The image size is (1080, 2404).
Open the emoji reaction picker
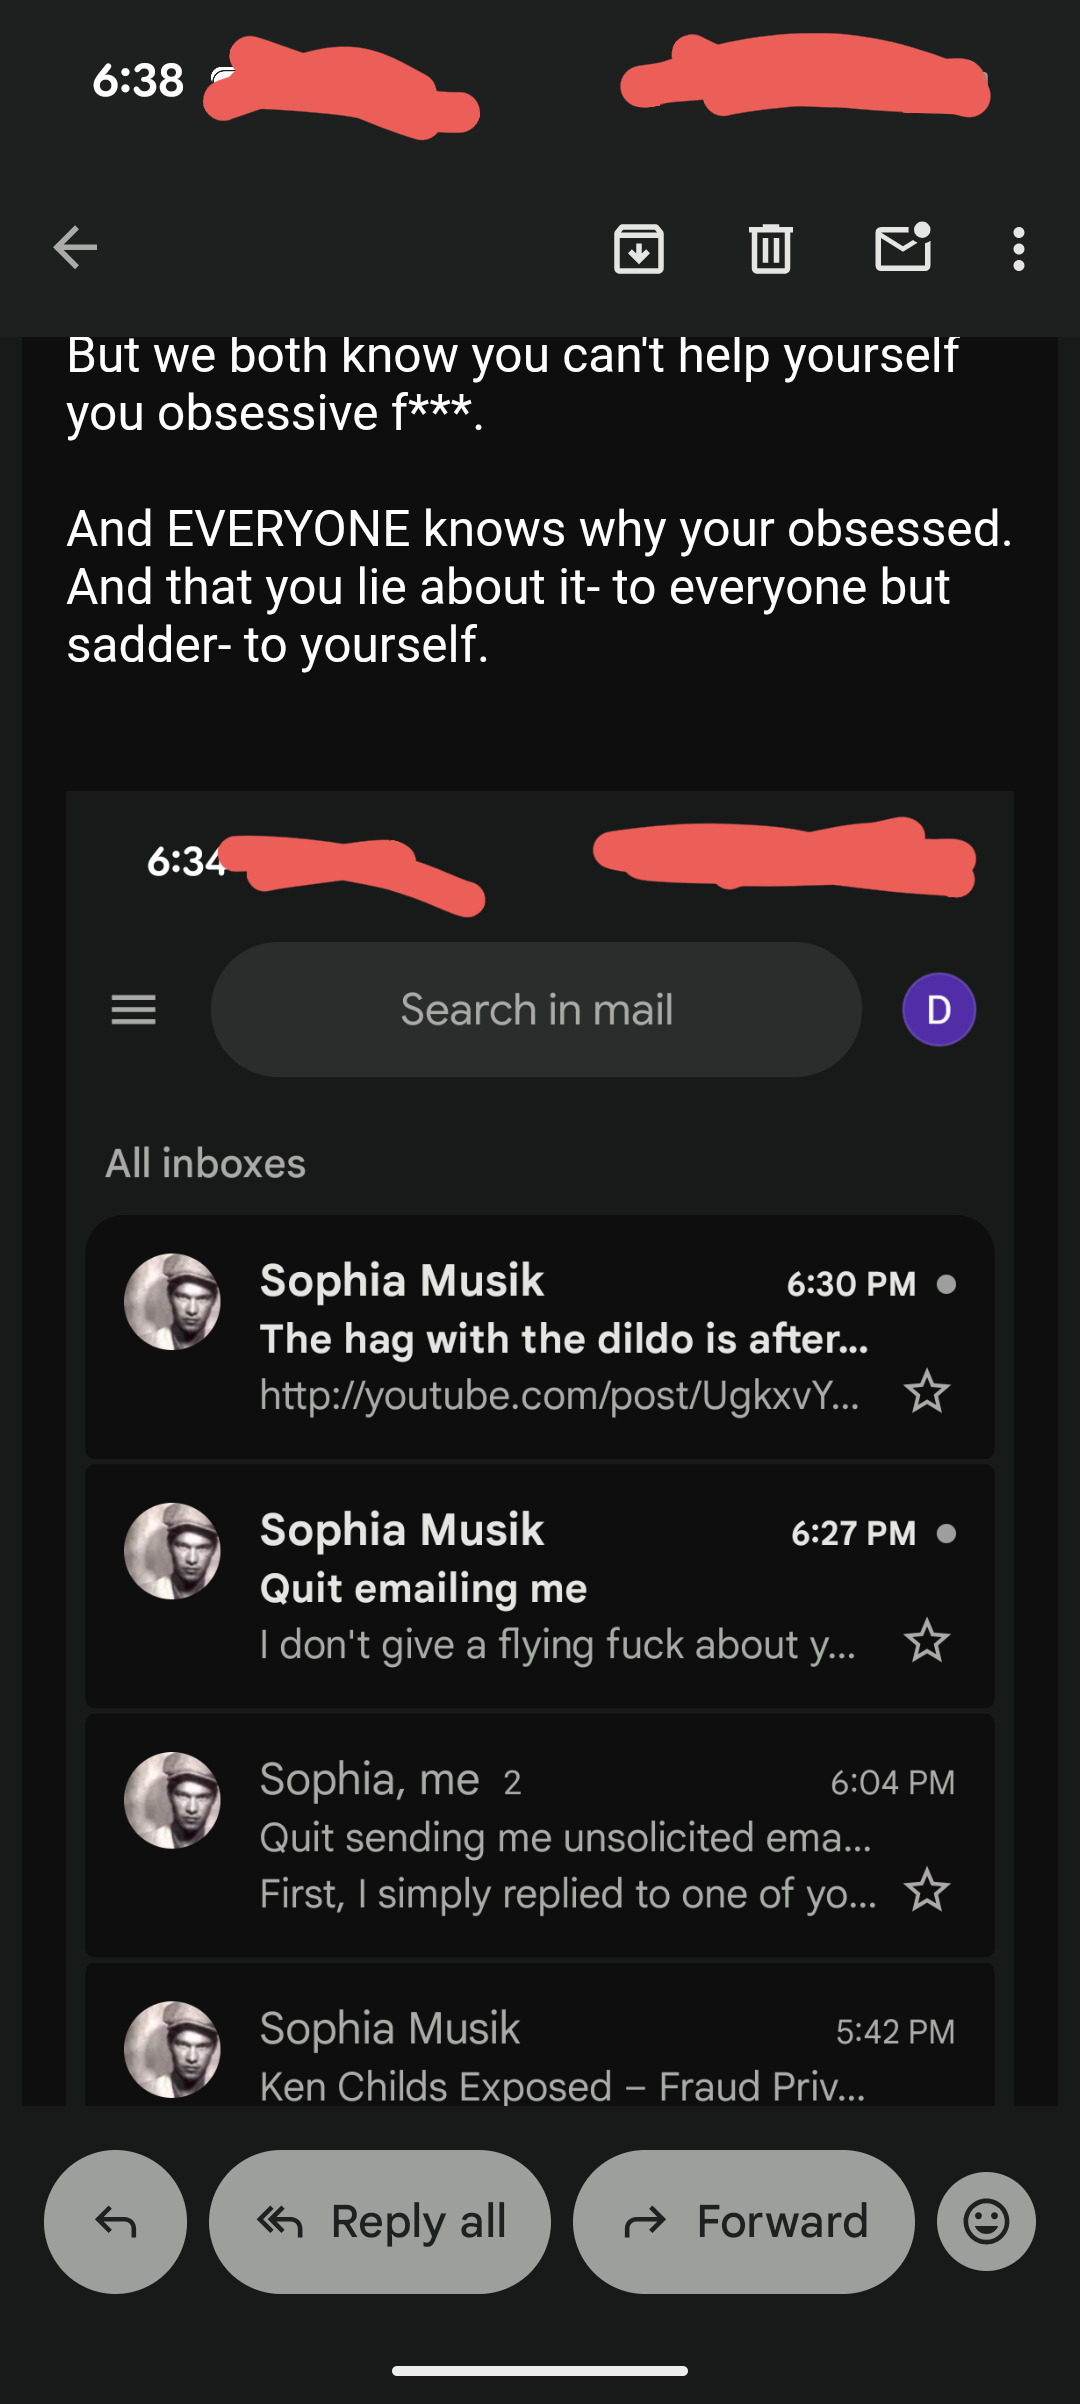986,2221
